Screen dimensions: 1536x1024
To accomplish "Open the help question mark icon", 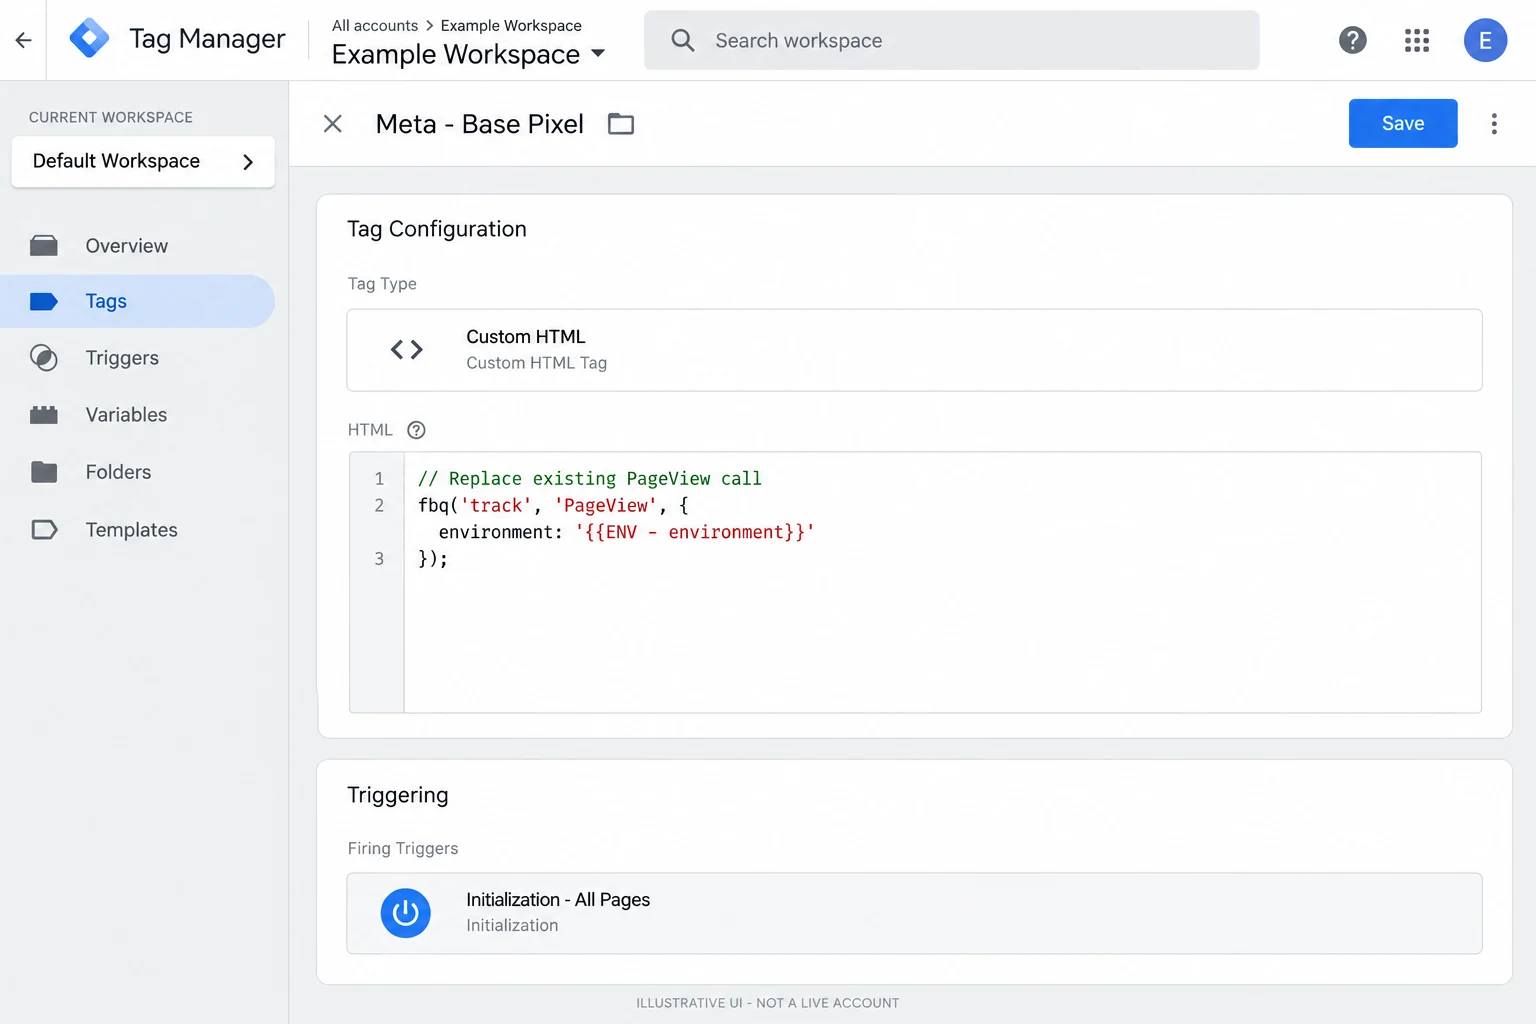I will (x=1352, y=40).
